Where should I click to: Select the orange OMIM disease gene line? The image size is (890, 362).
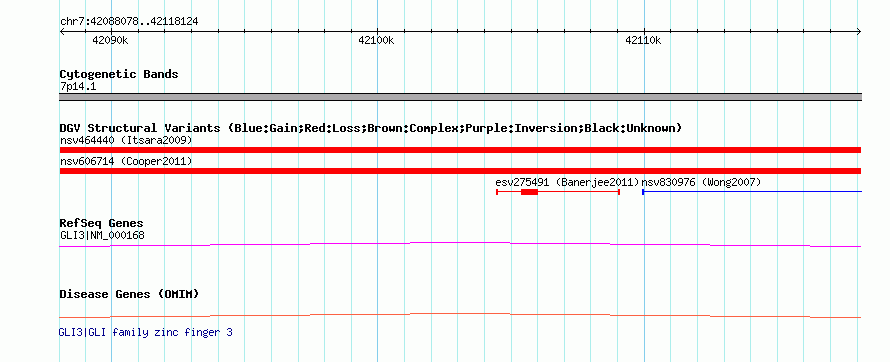click(x=460, y=315)
